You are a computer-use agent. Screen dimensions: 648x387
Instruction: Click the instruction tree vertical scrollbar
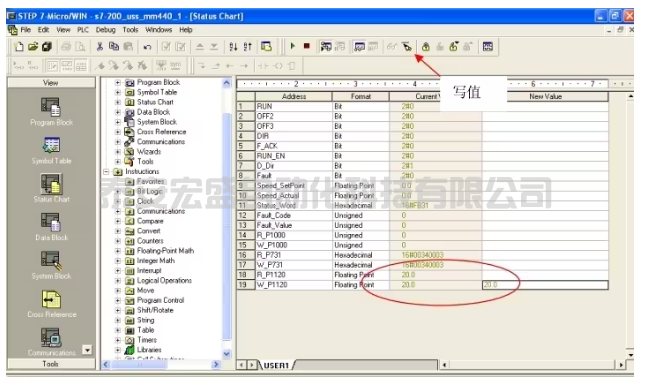[x=226, y=218]
